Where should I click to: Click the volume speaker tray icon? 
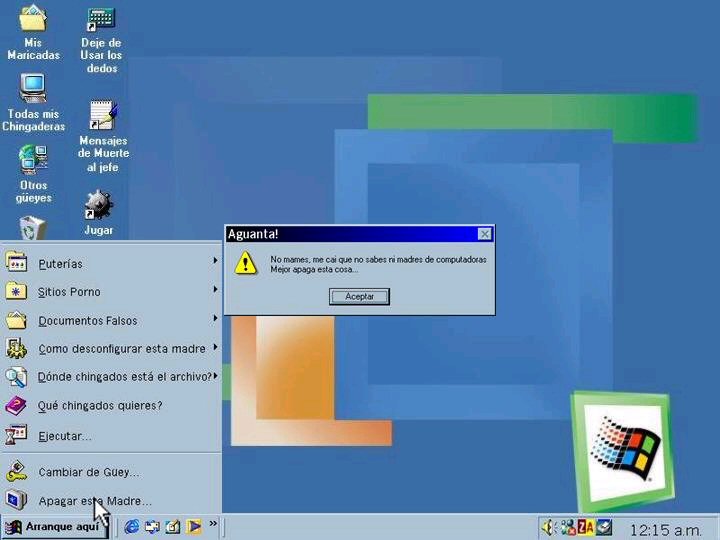[x=549, y=527]
